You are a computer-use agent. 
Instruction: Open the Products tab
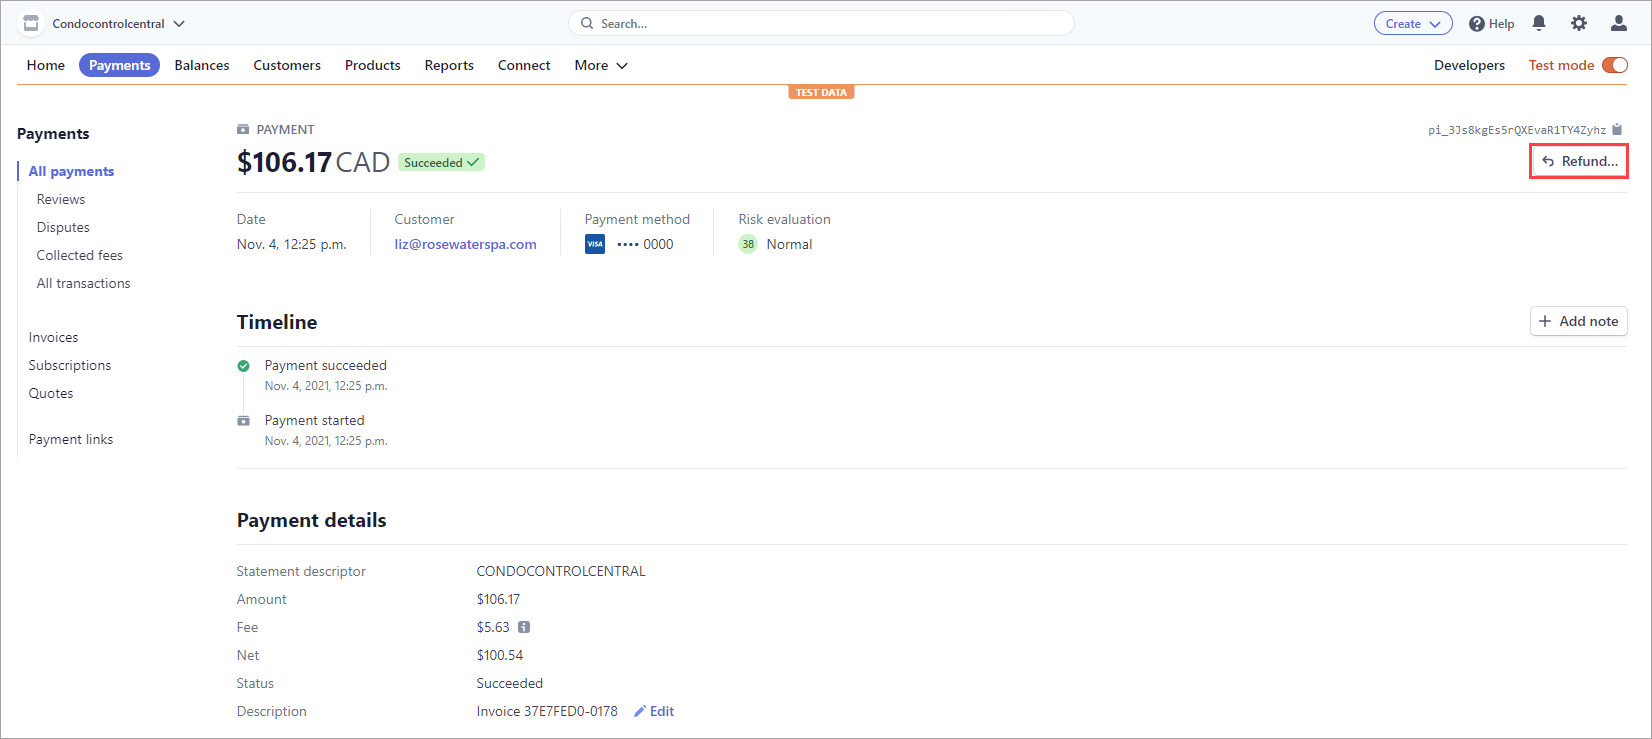[x=373, y=65]
